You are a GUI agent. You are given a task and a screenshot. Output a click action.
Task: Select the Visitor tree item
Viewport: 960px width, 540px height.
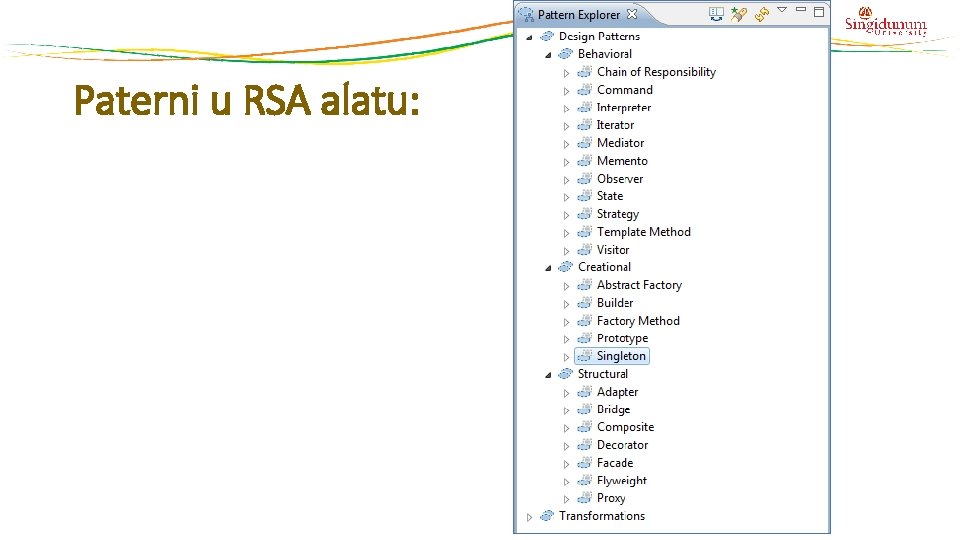[x=613, y=250]
